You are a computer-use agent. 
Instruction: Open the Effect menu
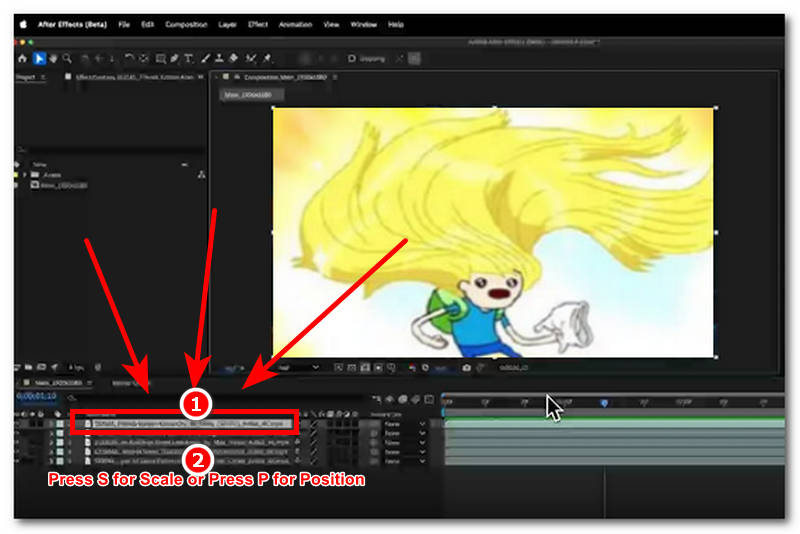(x=258, y=24)
